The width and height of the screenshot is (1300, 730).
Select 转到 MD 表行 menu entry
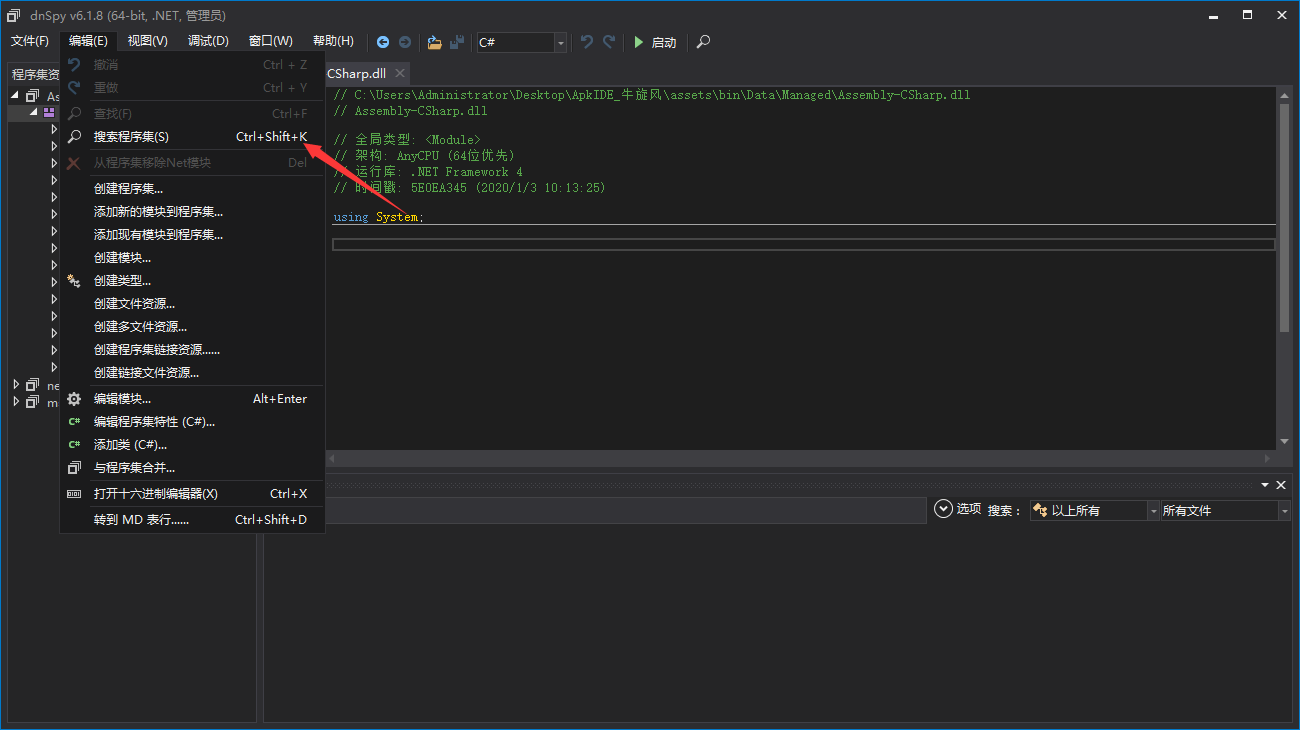click(141, 520)
